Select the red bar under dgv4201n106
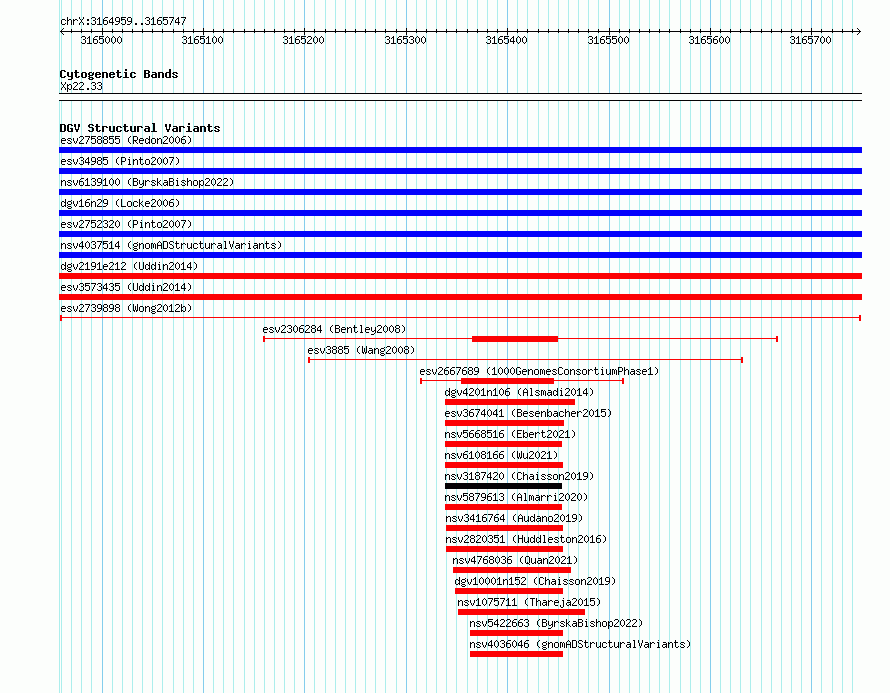Viewport: 890px width, 693px height. [510, 402]
